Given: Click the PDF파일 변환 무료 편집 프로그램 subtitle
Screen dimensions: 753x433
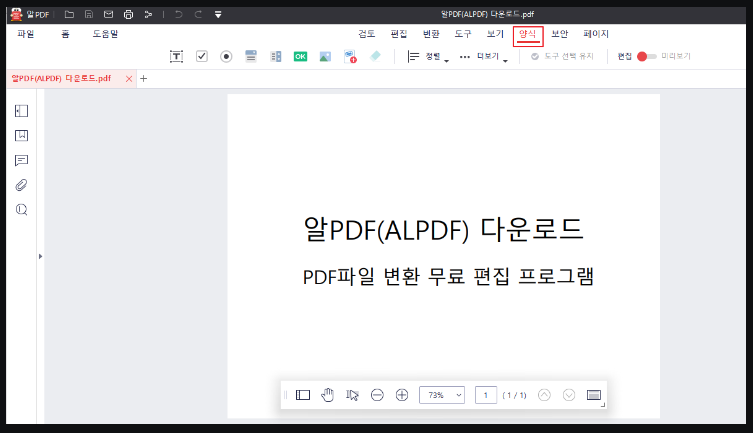Looking at the screenshot, I should click(449, 277).
